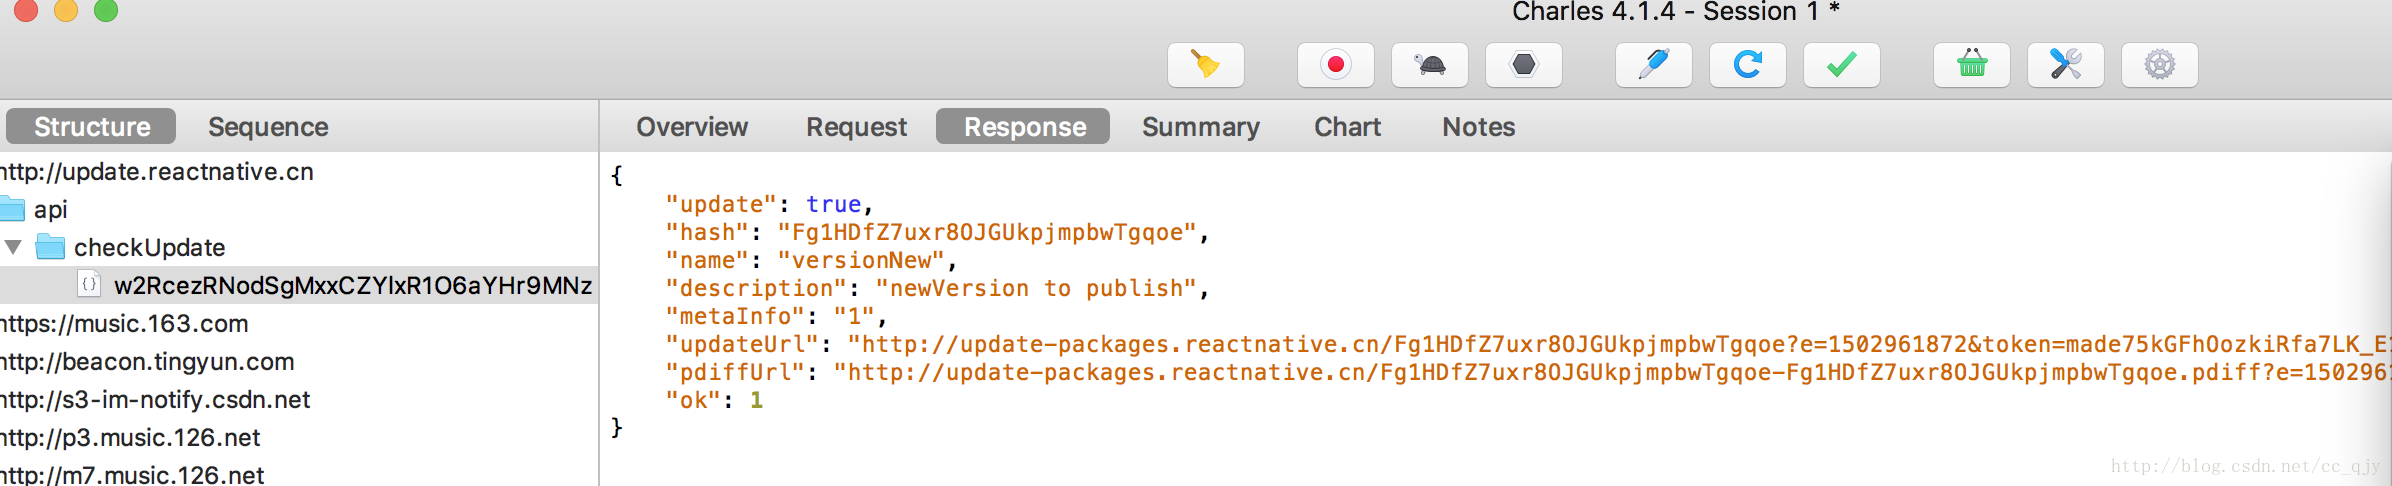Click the pen compose request icon

(1653, 65)
